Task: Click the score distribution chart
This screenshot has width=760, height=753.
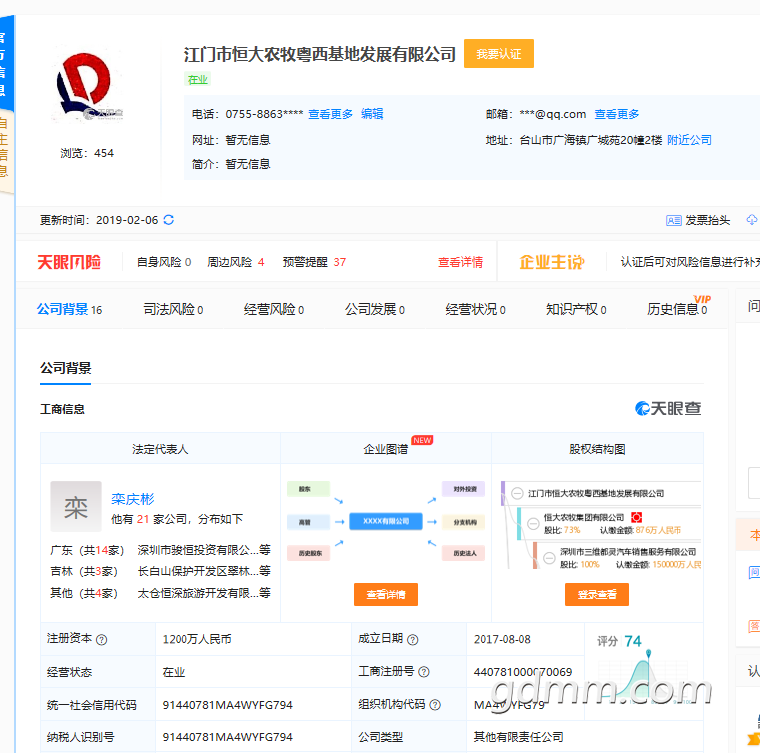Action: click(645, 678)
